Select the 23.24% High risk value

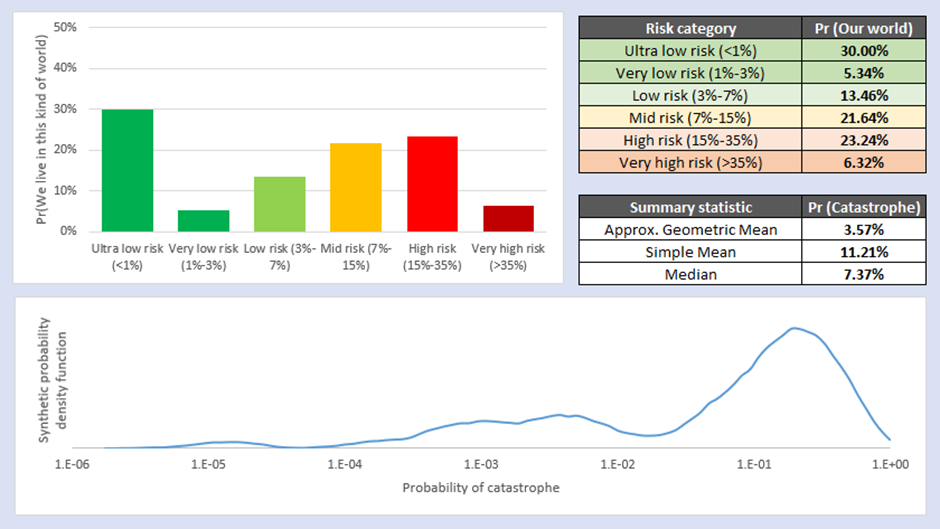tap(862, 140)
